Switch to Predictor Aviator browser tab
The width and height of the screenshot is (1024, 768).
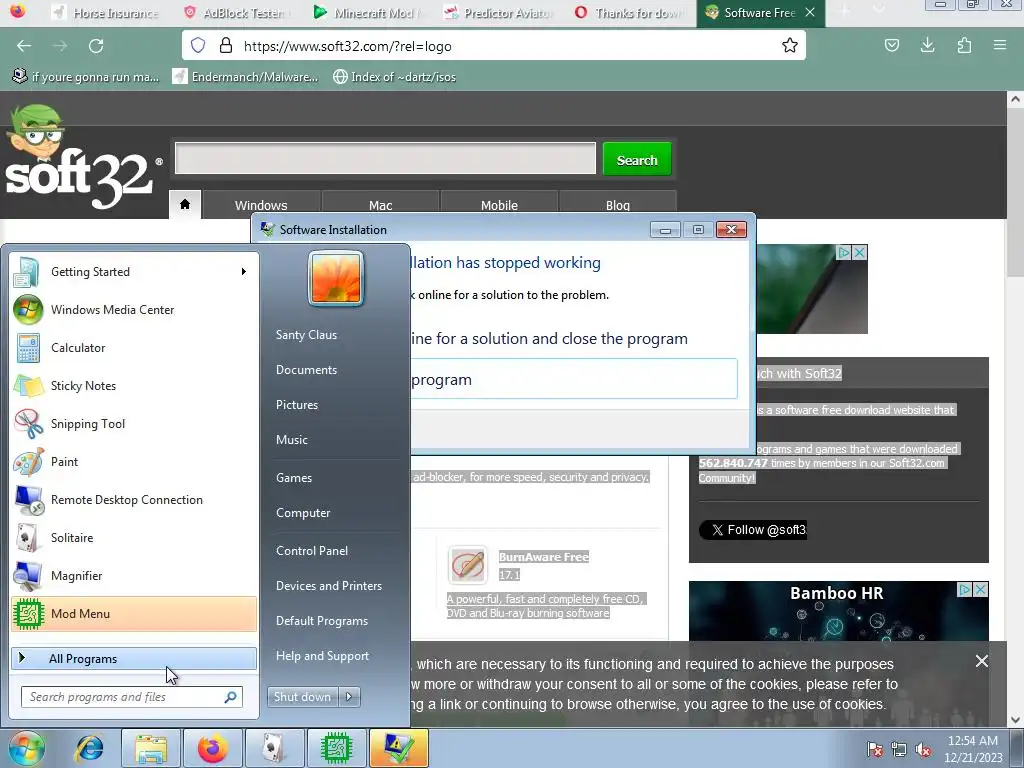pyautogui.click(x=498, y=12)
